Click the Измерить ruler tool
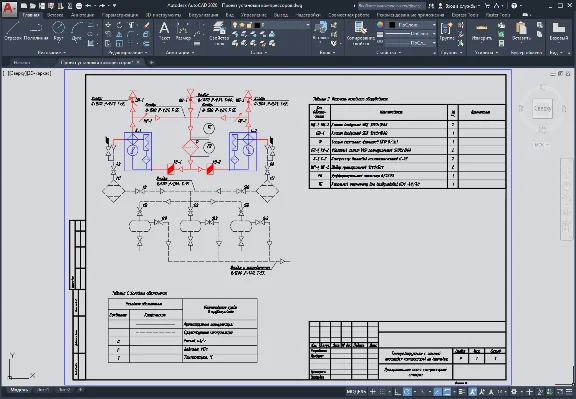Viewport: 576px width, 399px height. point(482,31)
